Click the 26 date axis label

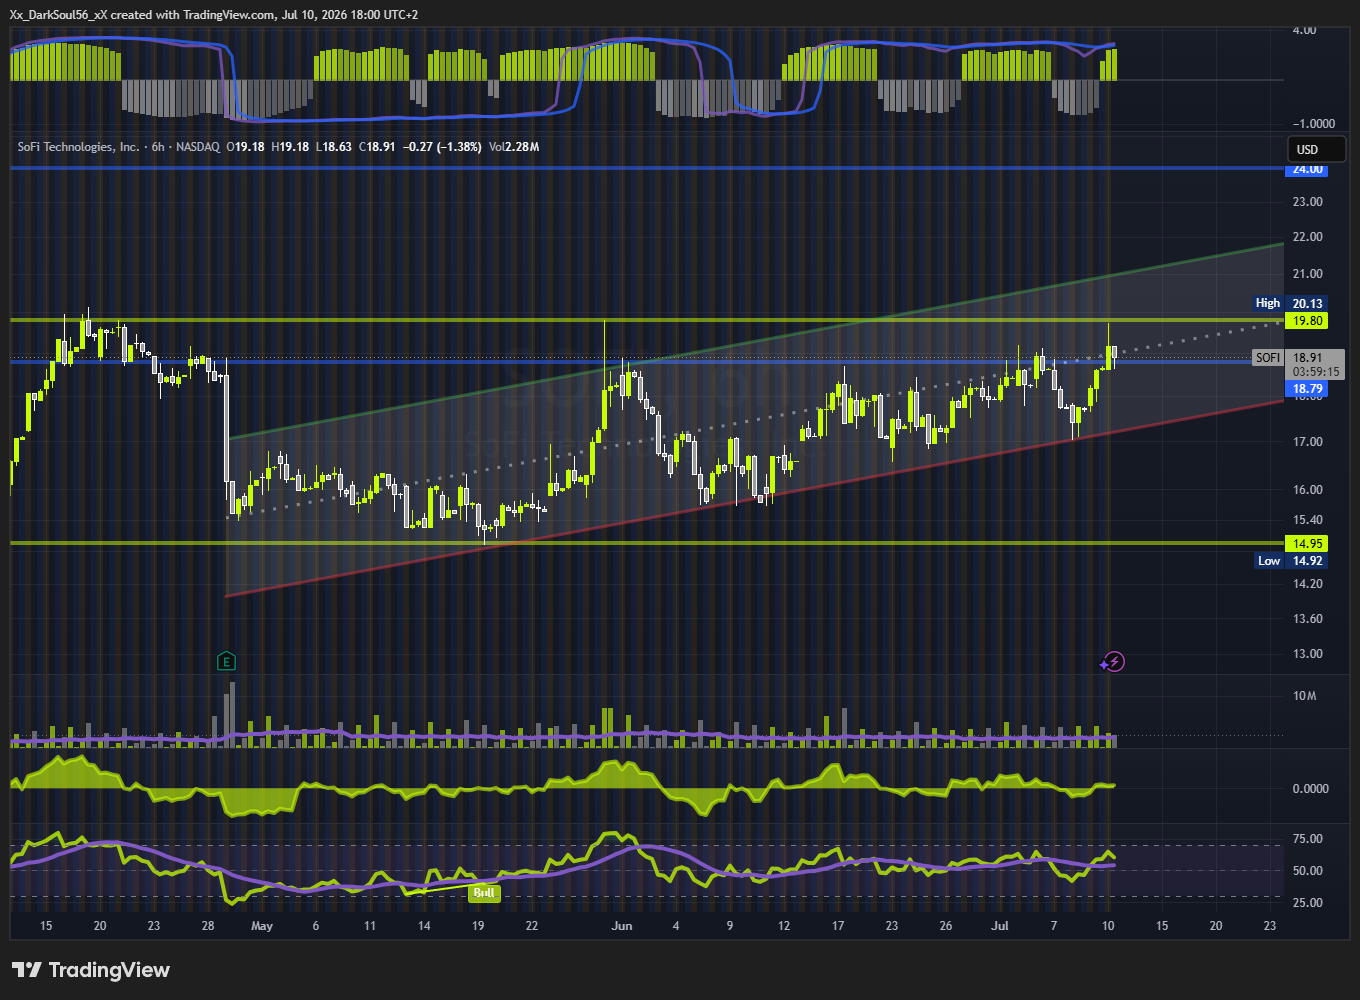pyautogui.click(x=946, y=926)
